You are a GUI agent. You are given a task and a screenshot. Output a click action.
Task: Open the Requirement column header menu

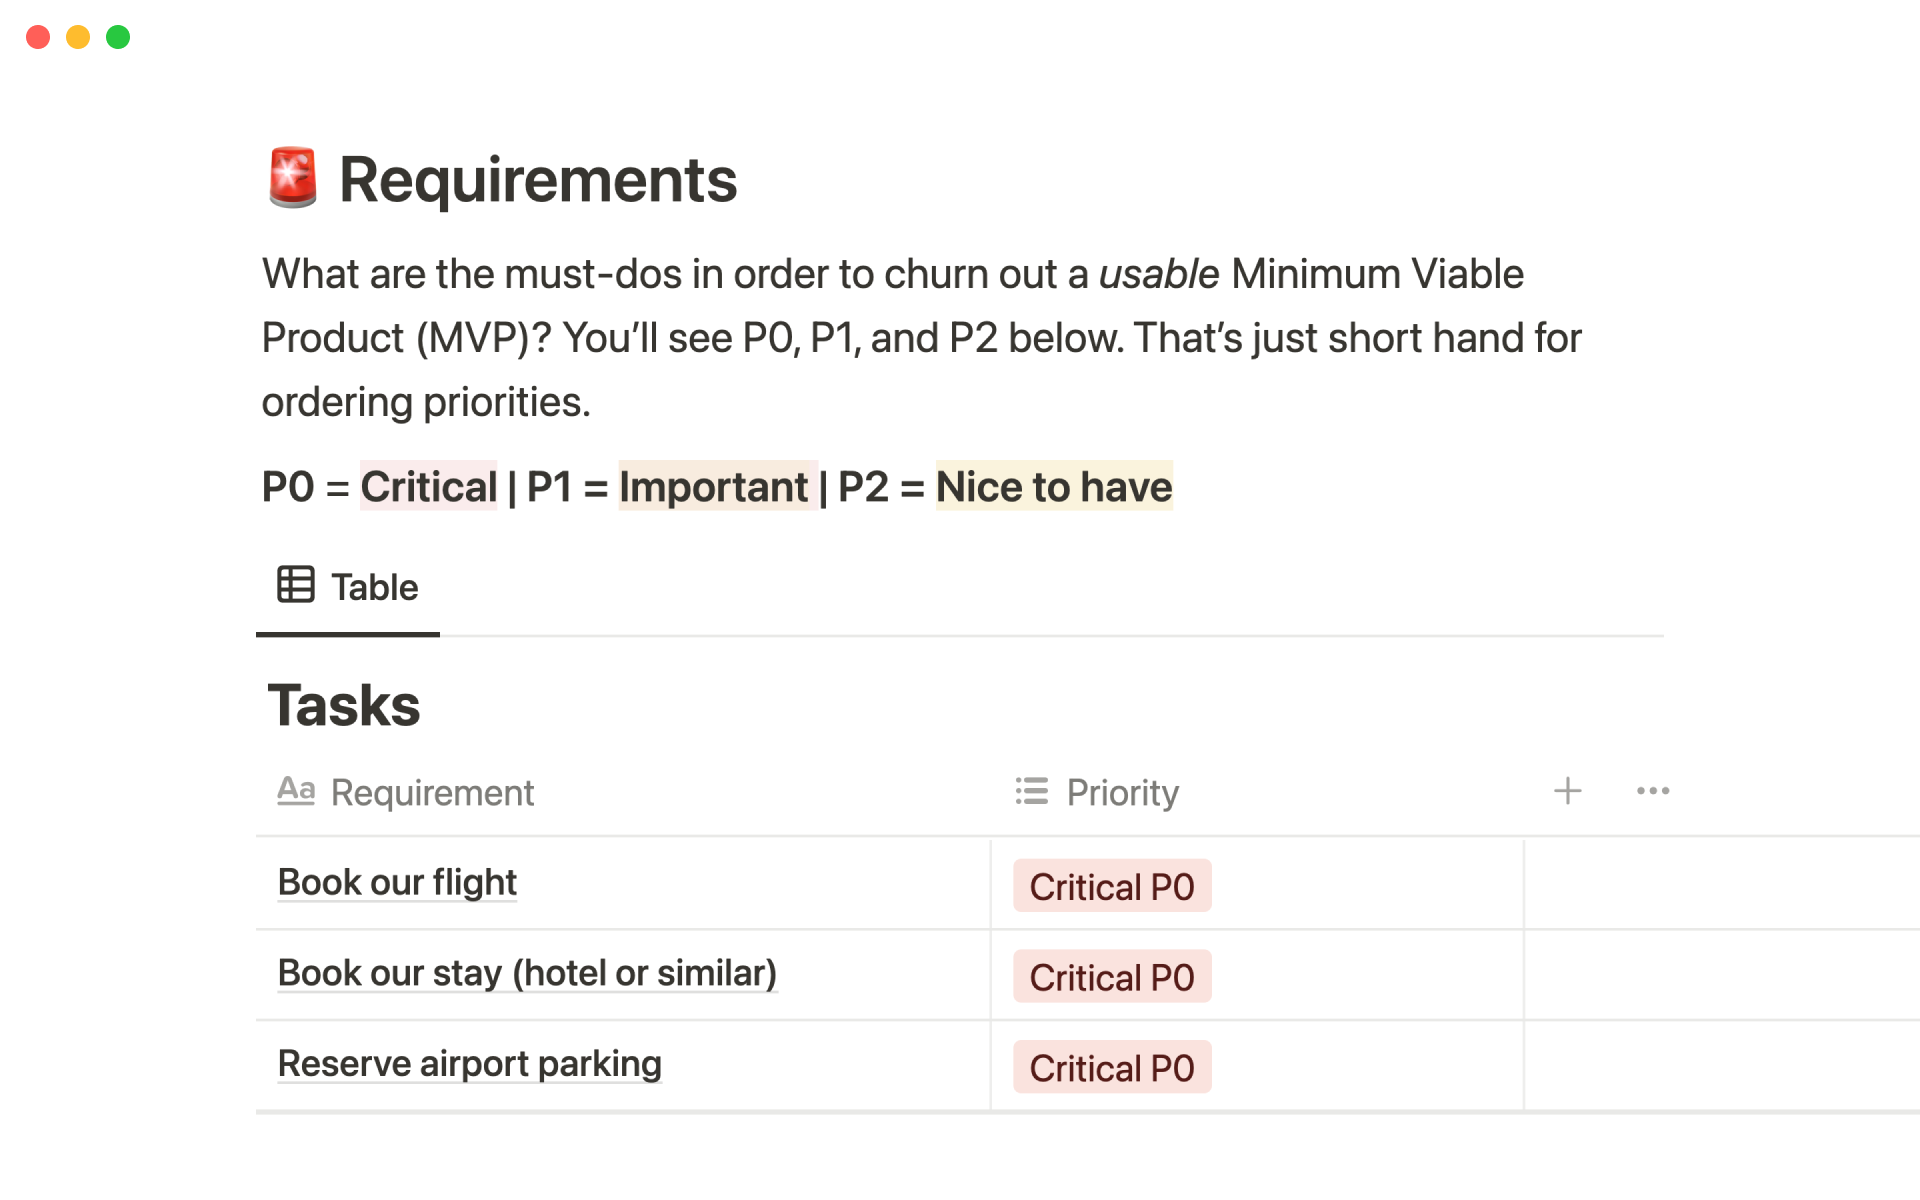pos(432,793)
